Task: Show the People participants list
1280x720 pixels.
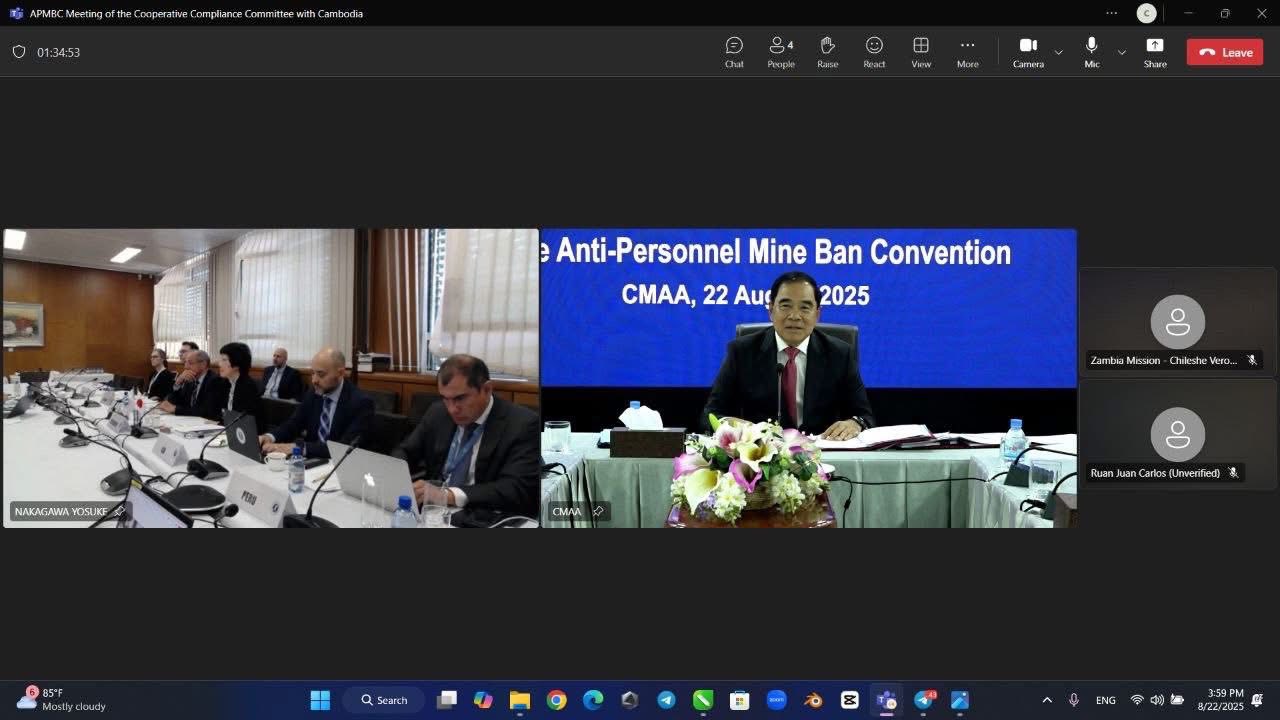Action: point(781,52)
